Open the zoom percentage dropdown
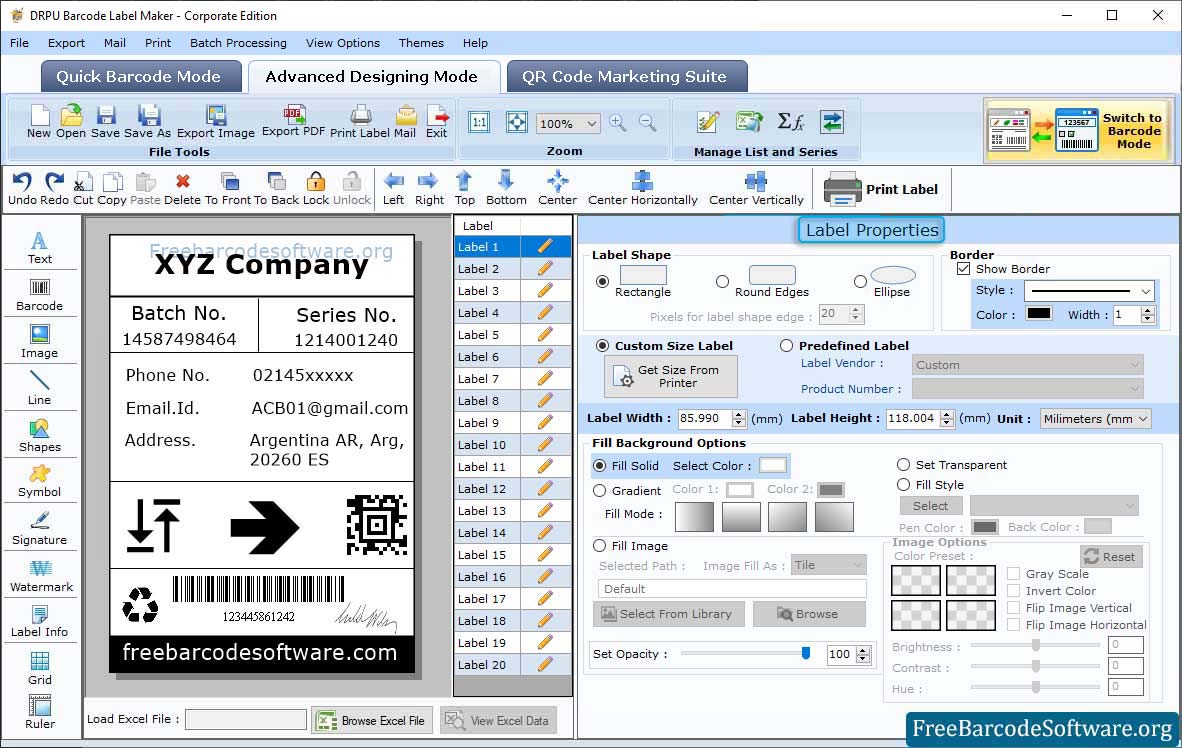 coord(592,124)
